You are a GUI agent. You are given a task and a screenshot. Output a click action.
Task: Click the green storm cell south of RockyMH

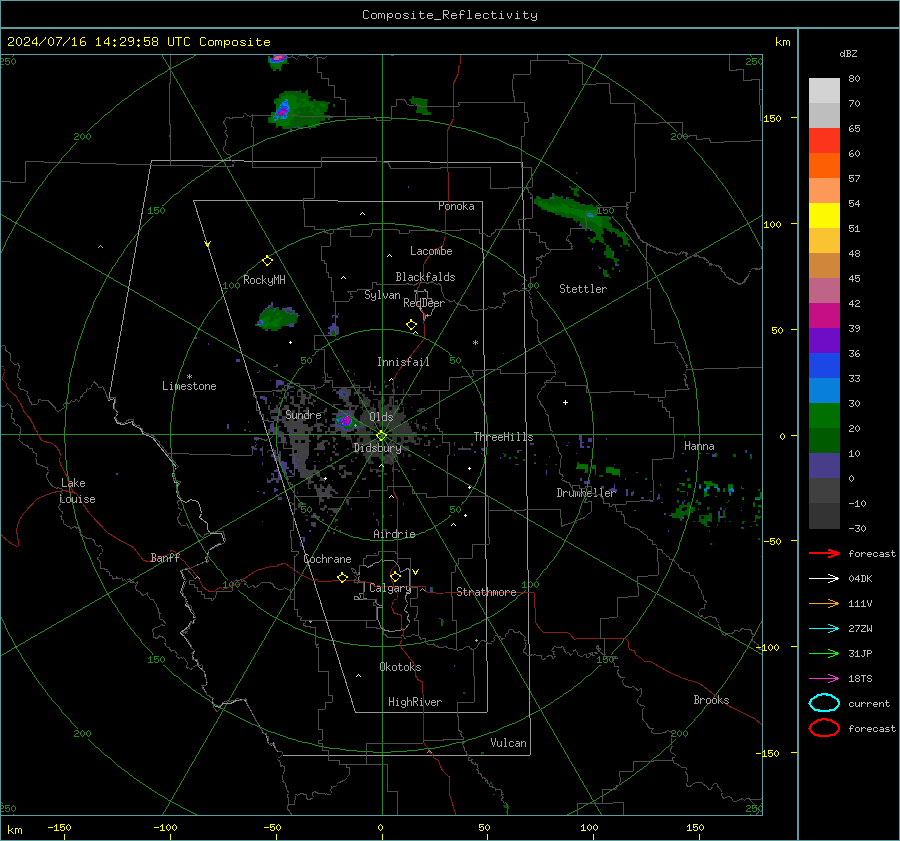pyautogui.click(x=278, y=317)
